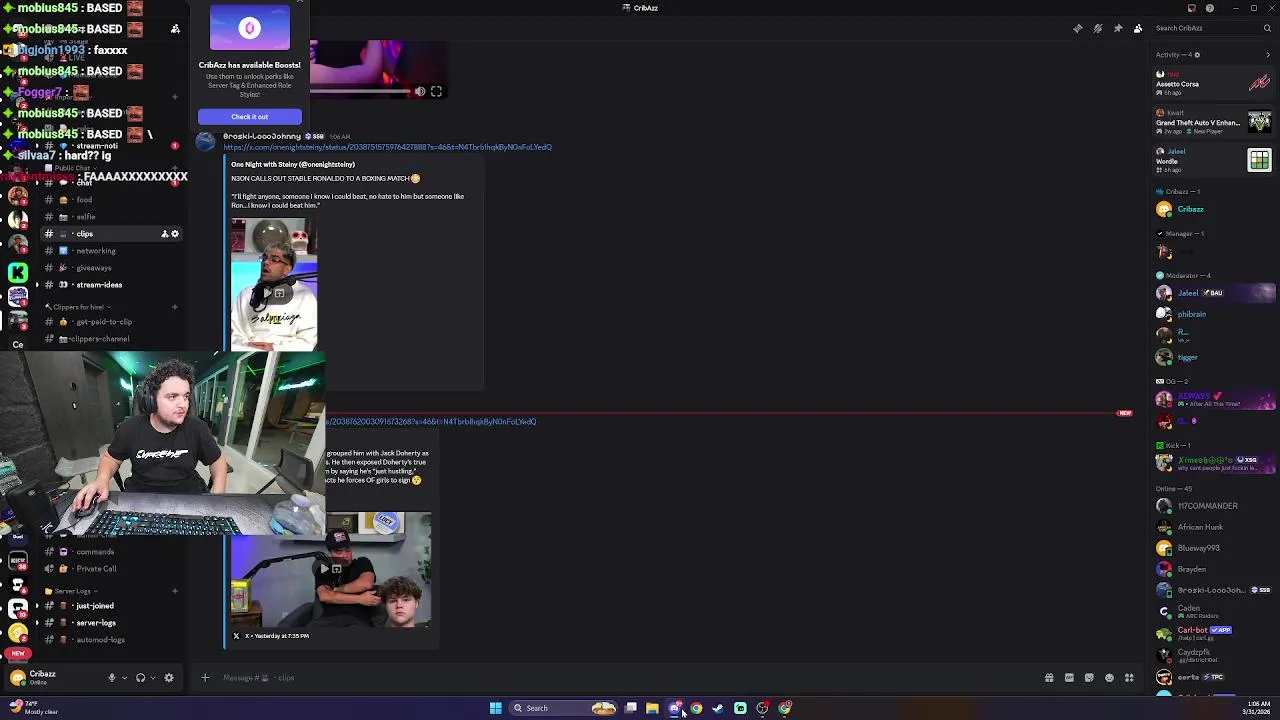Open the onenightsteiny x.com link

coord(387,147)
